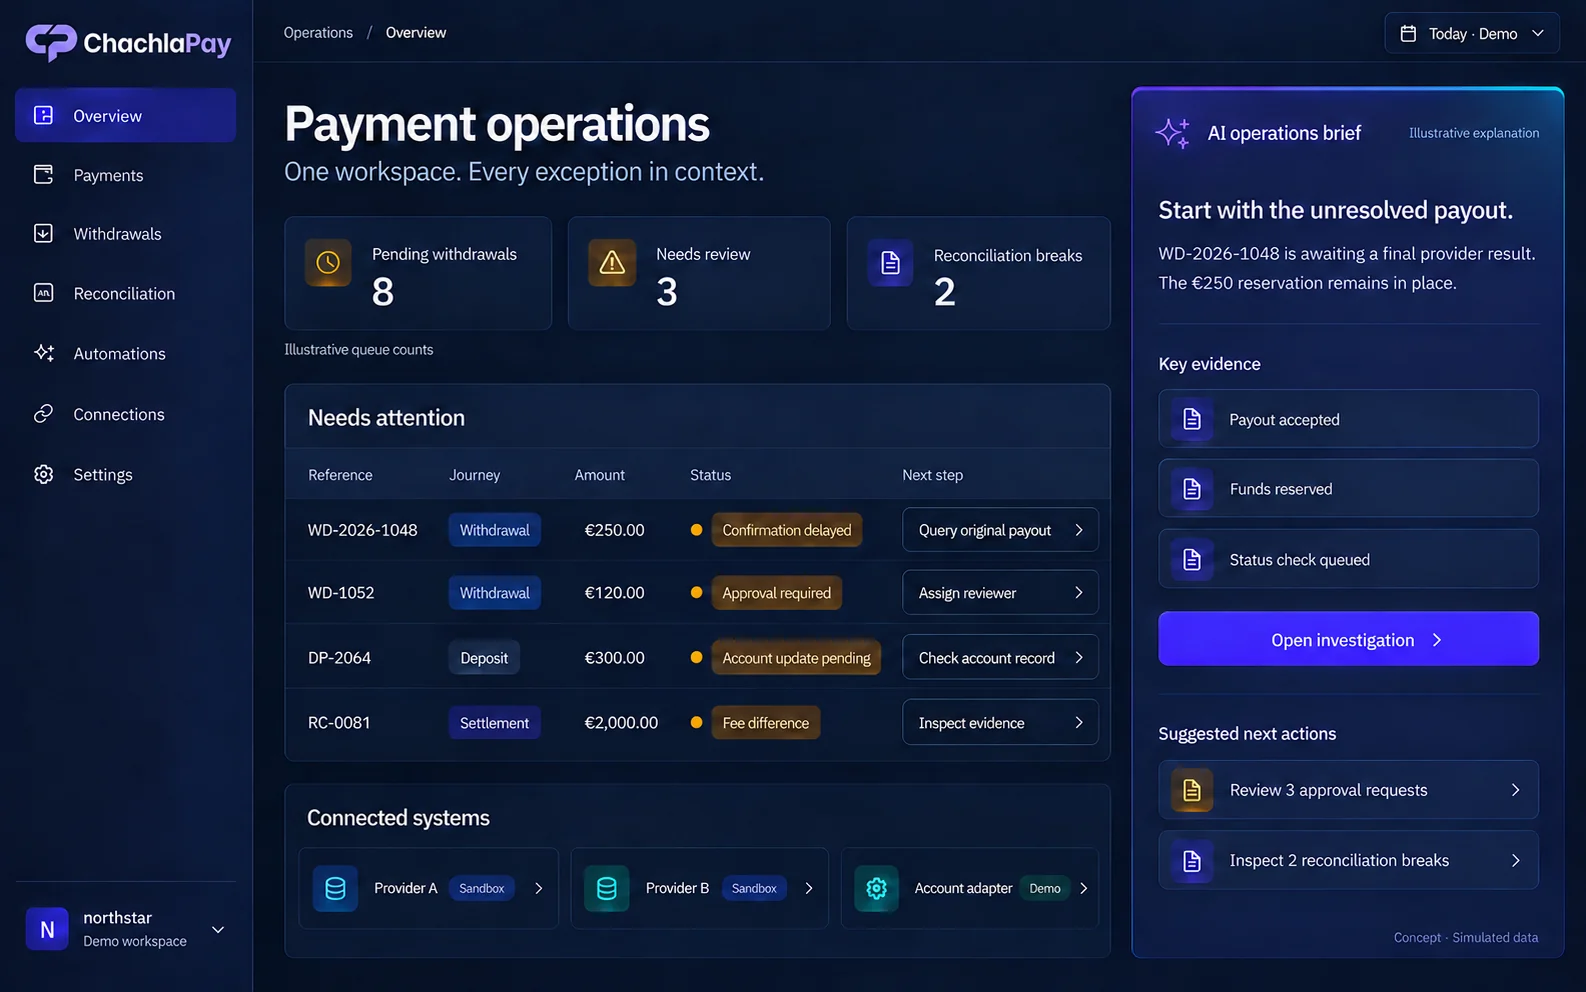The image size is (1586, 992).
Task: Click Inspect evidence button
Action: pyautogui.click(x=1000, y=723)
